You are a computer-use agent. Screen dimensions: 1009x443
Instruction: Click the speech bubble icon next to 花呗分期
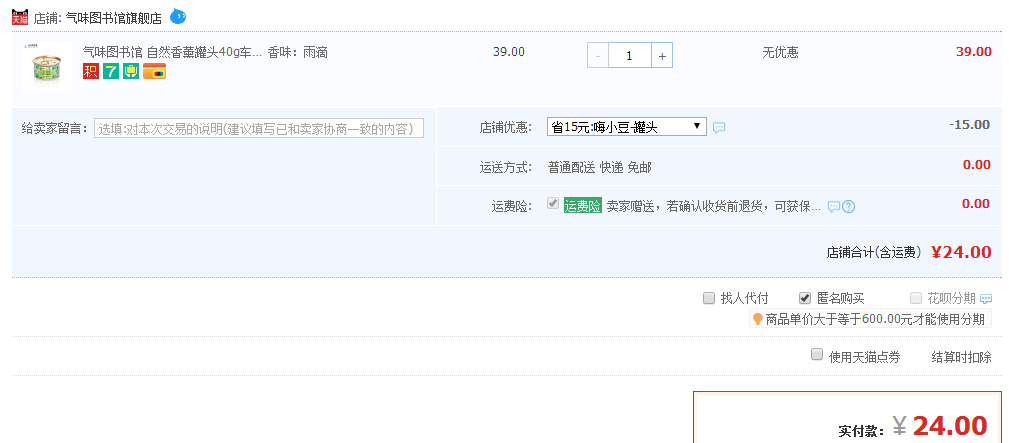pos(986,299)
